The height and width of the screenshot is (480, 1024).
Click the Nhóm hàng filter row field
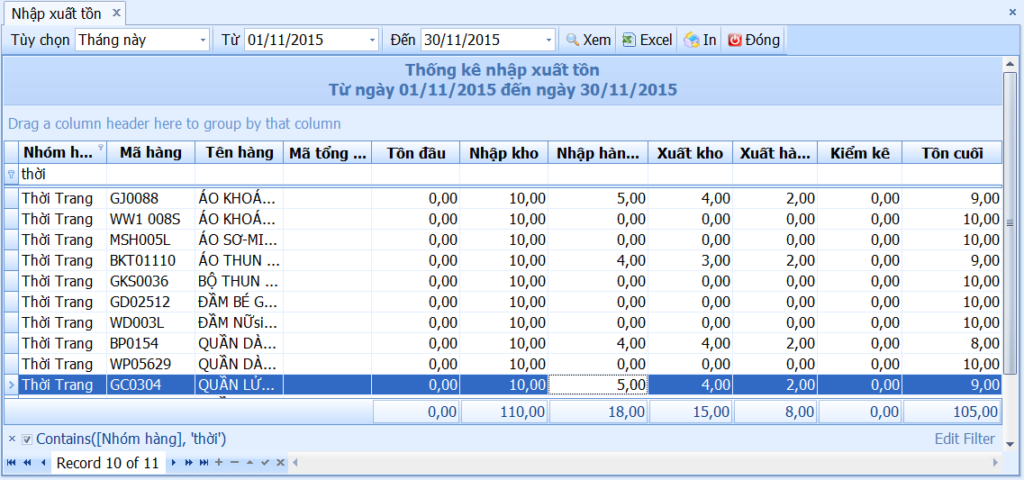(x=63, y=174)
